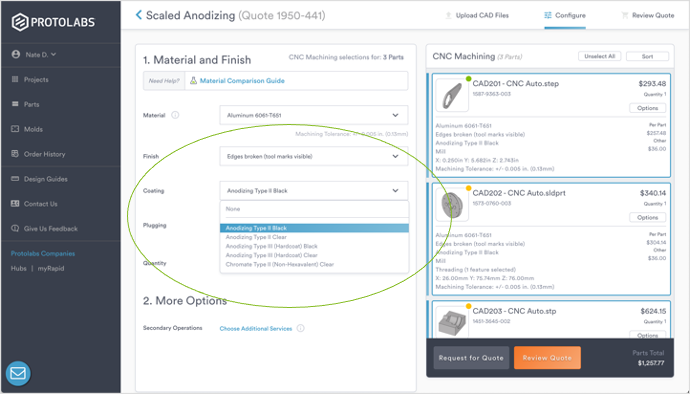The width and height of the screenshot is (690, 394).
Task: Click the Projects grid icon
Action: (15, 79)
